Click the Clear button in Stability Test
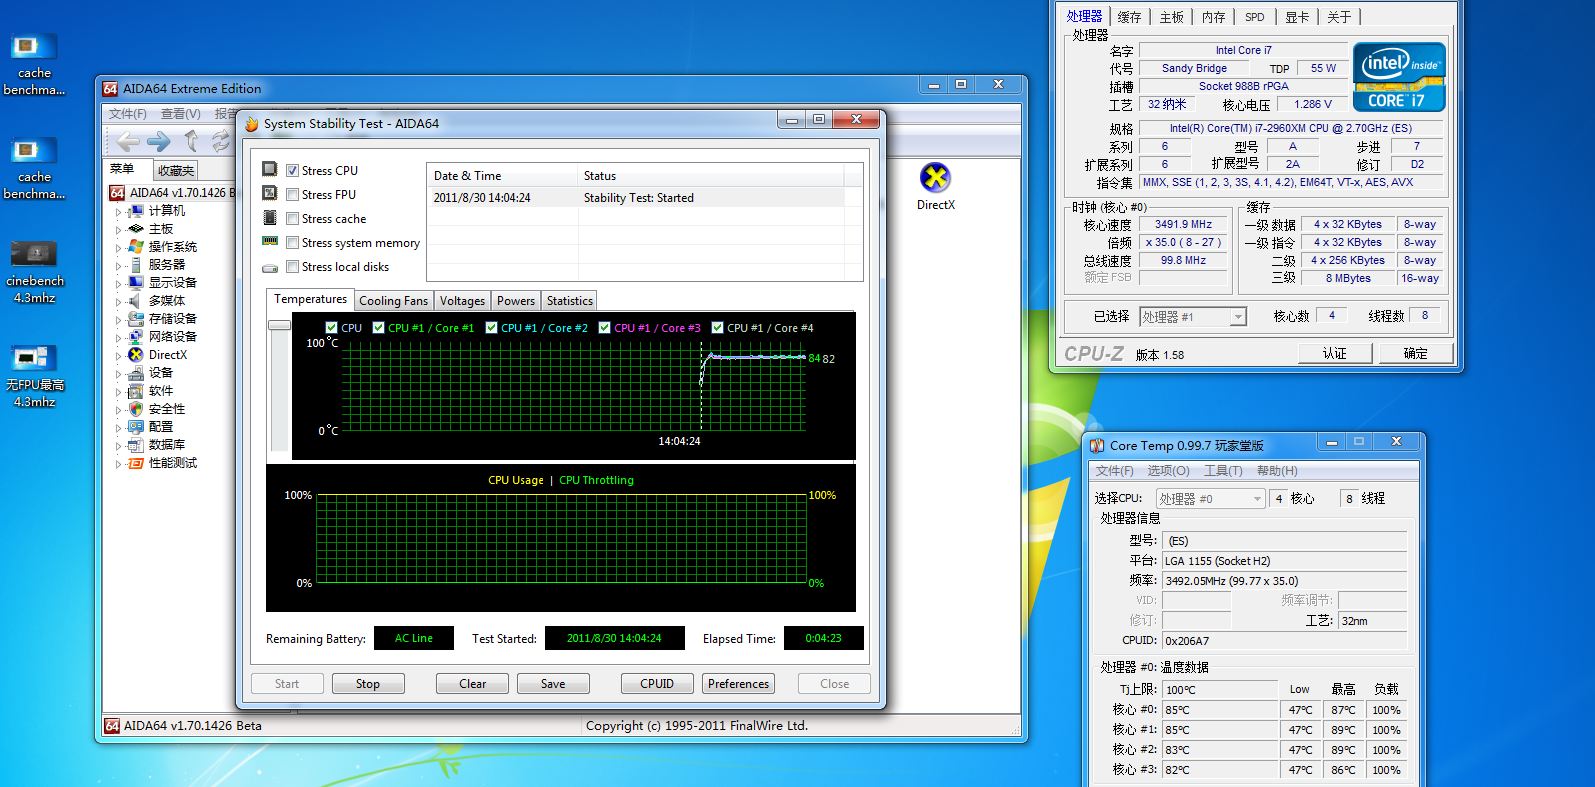Viewport: 1595px width, 787px height. 472,684
